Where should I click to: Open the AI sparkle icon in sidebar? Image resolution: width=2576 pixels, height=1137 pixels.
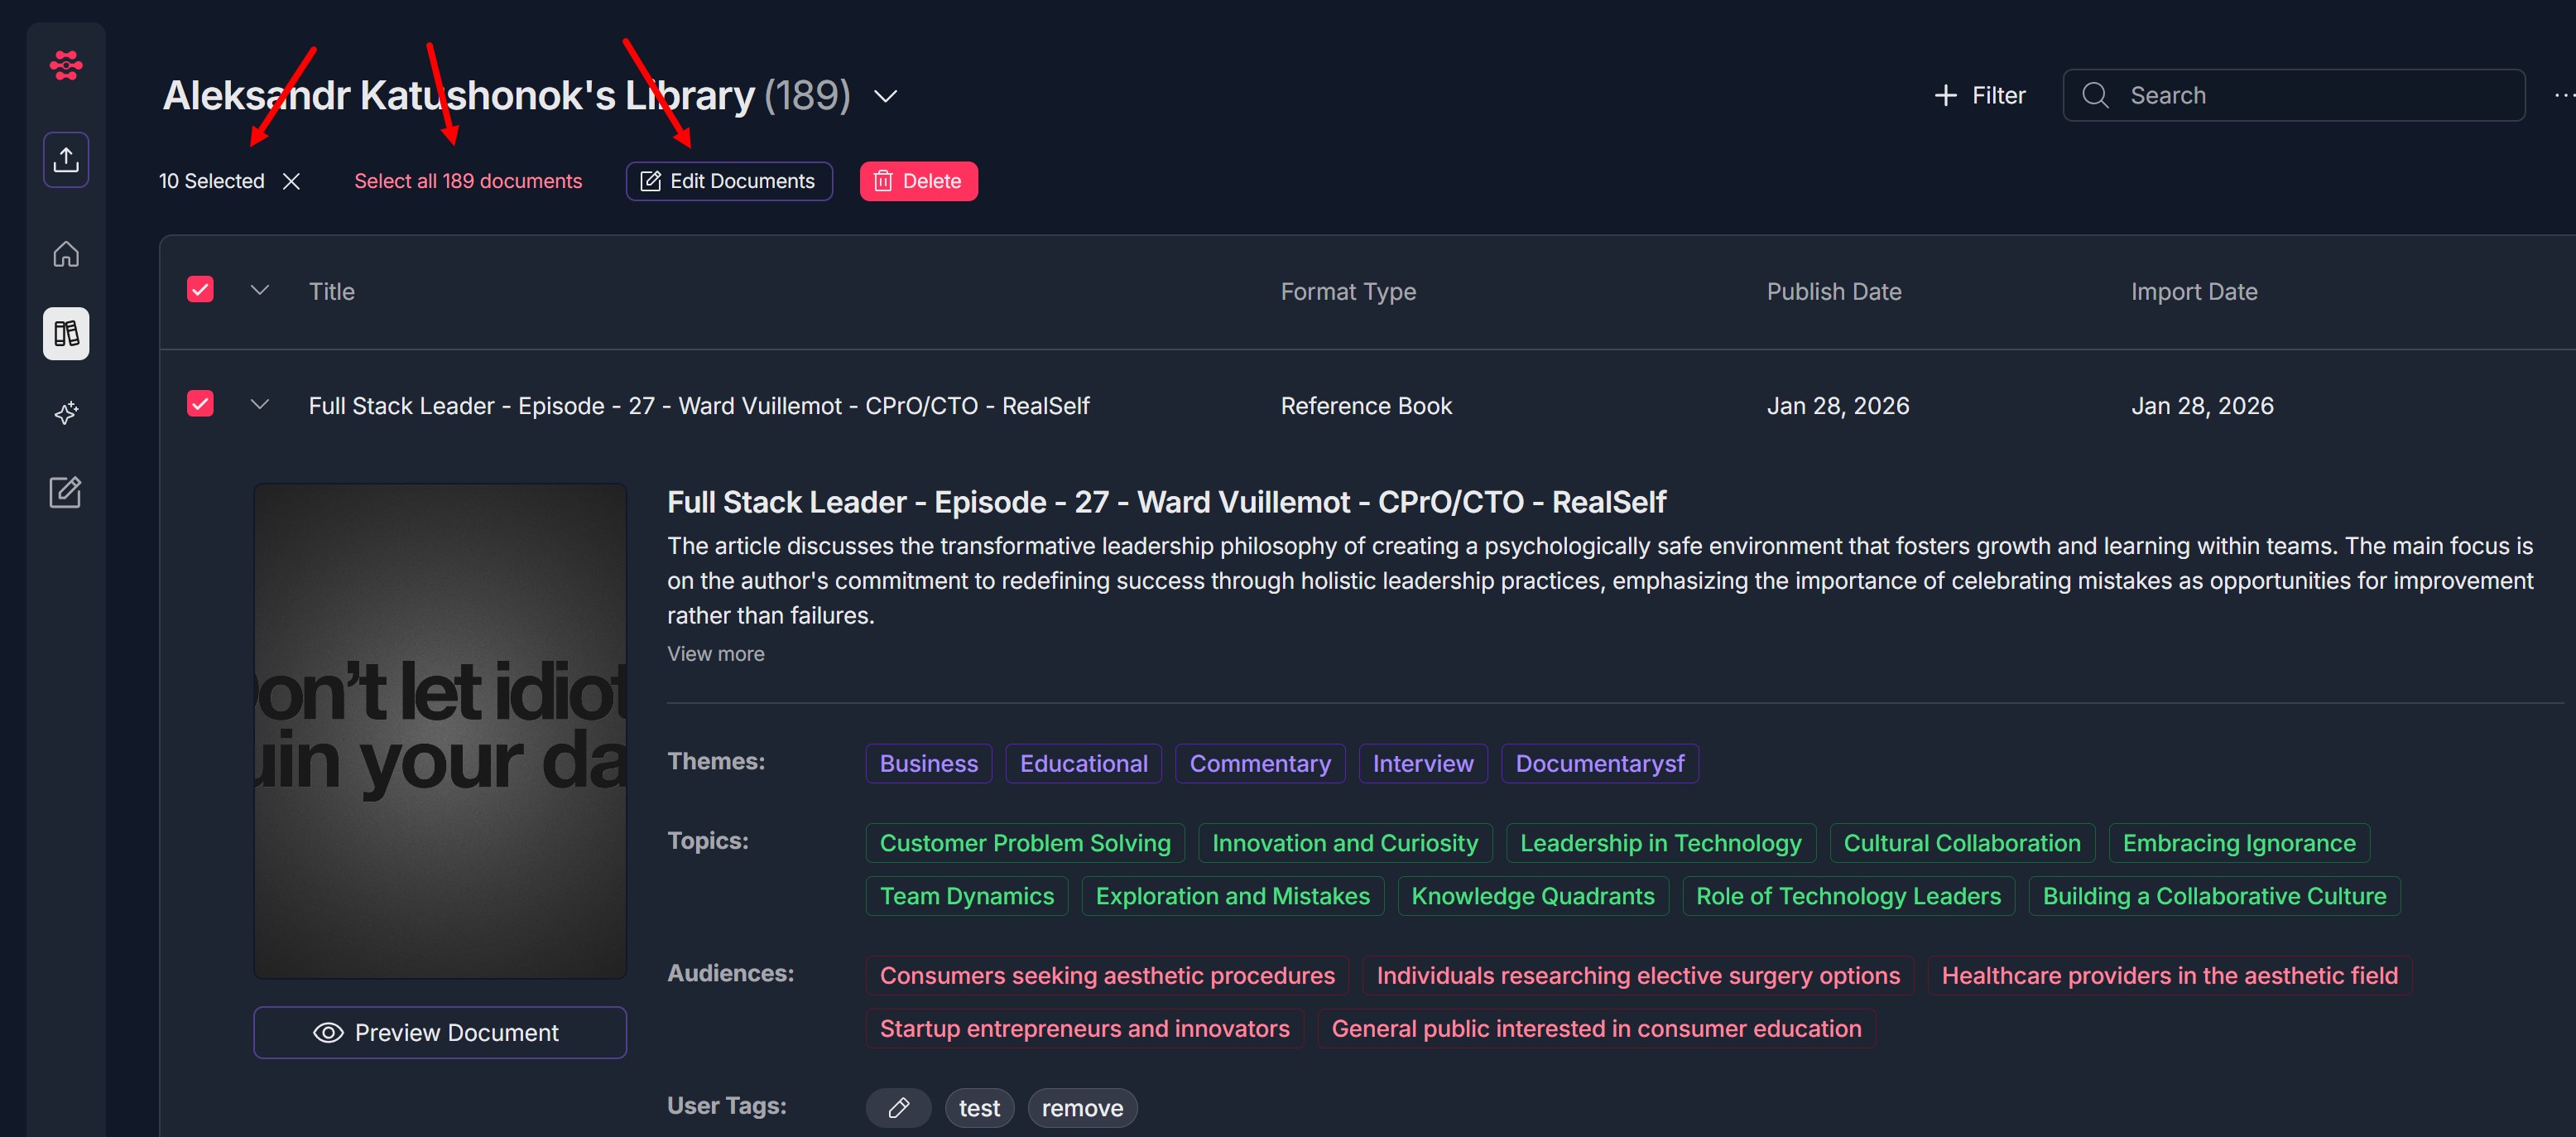pos(66,413)
